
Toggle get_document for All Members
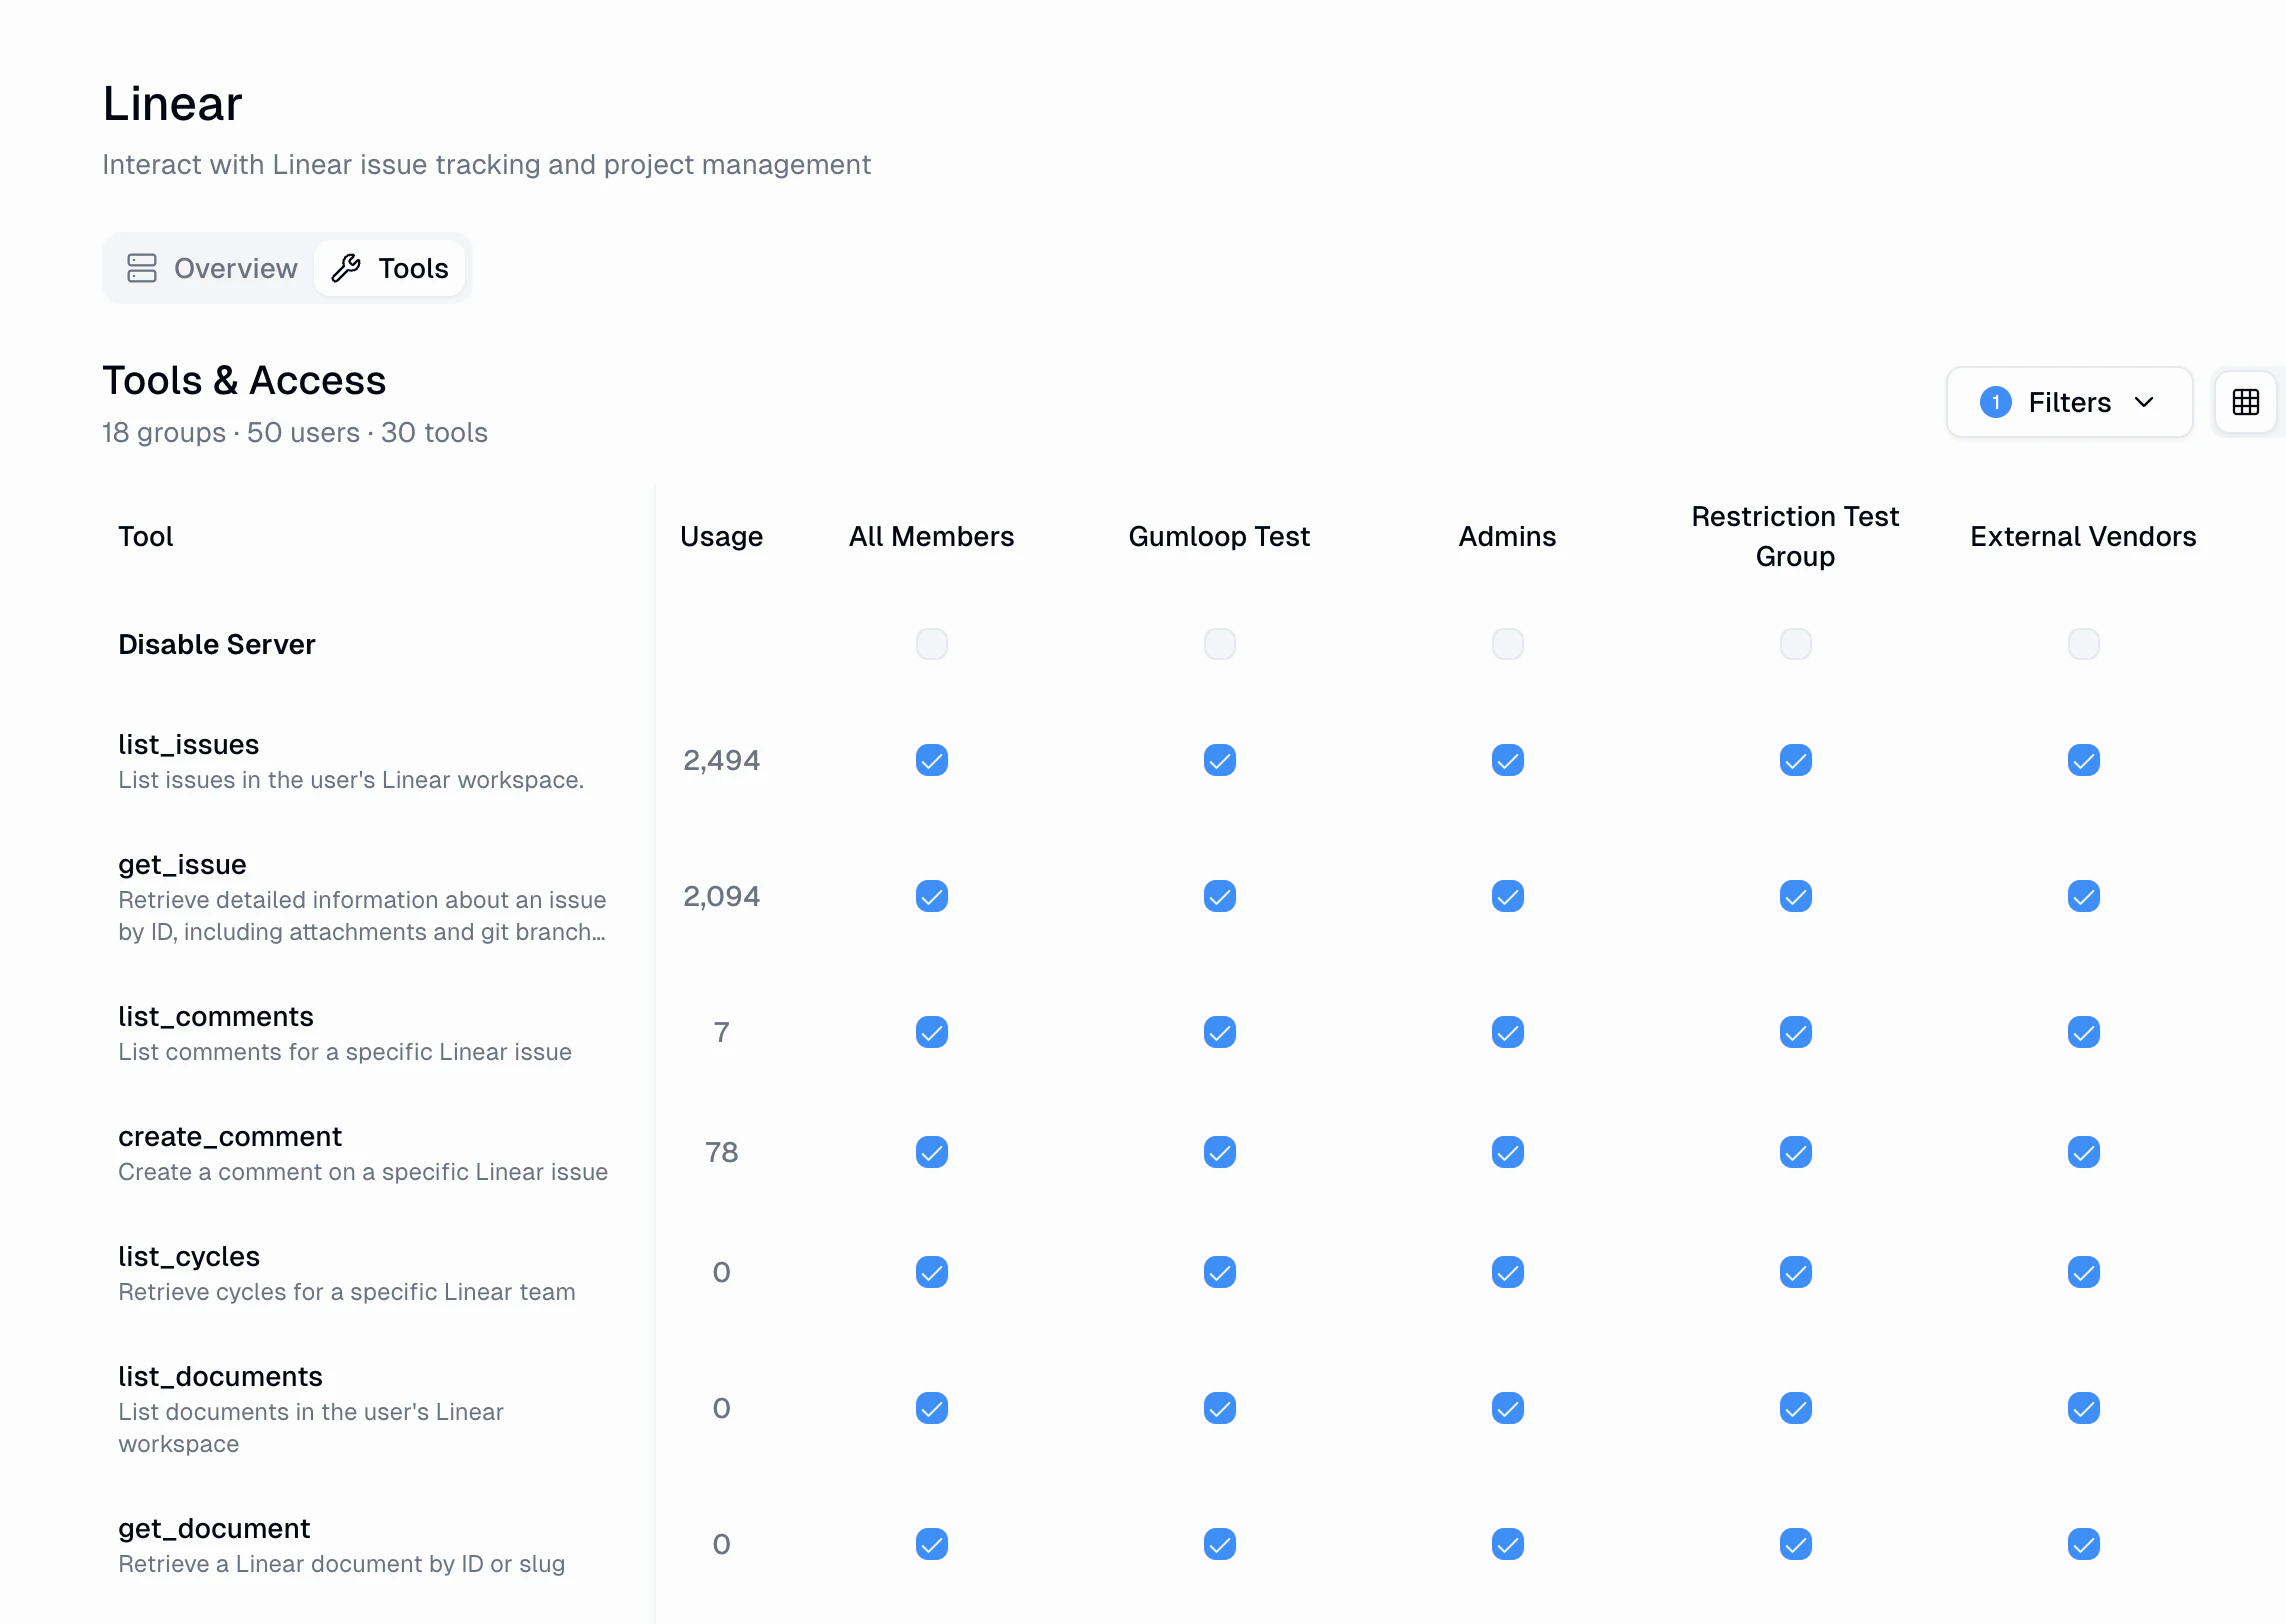(931, 1544)
